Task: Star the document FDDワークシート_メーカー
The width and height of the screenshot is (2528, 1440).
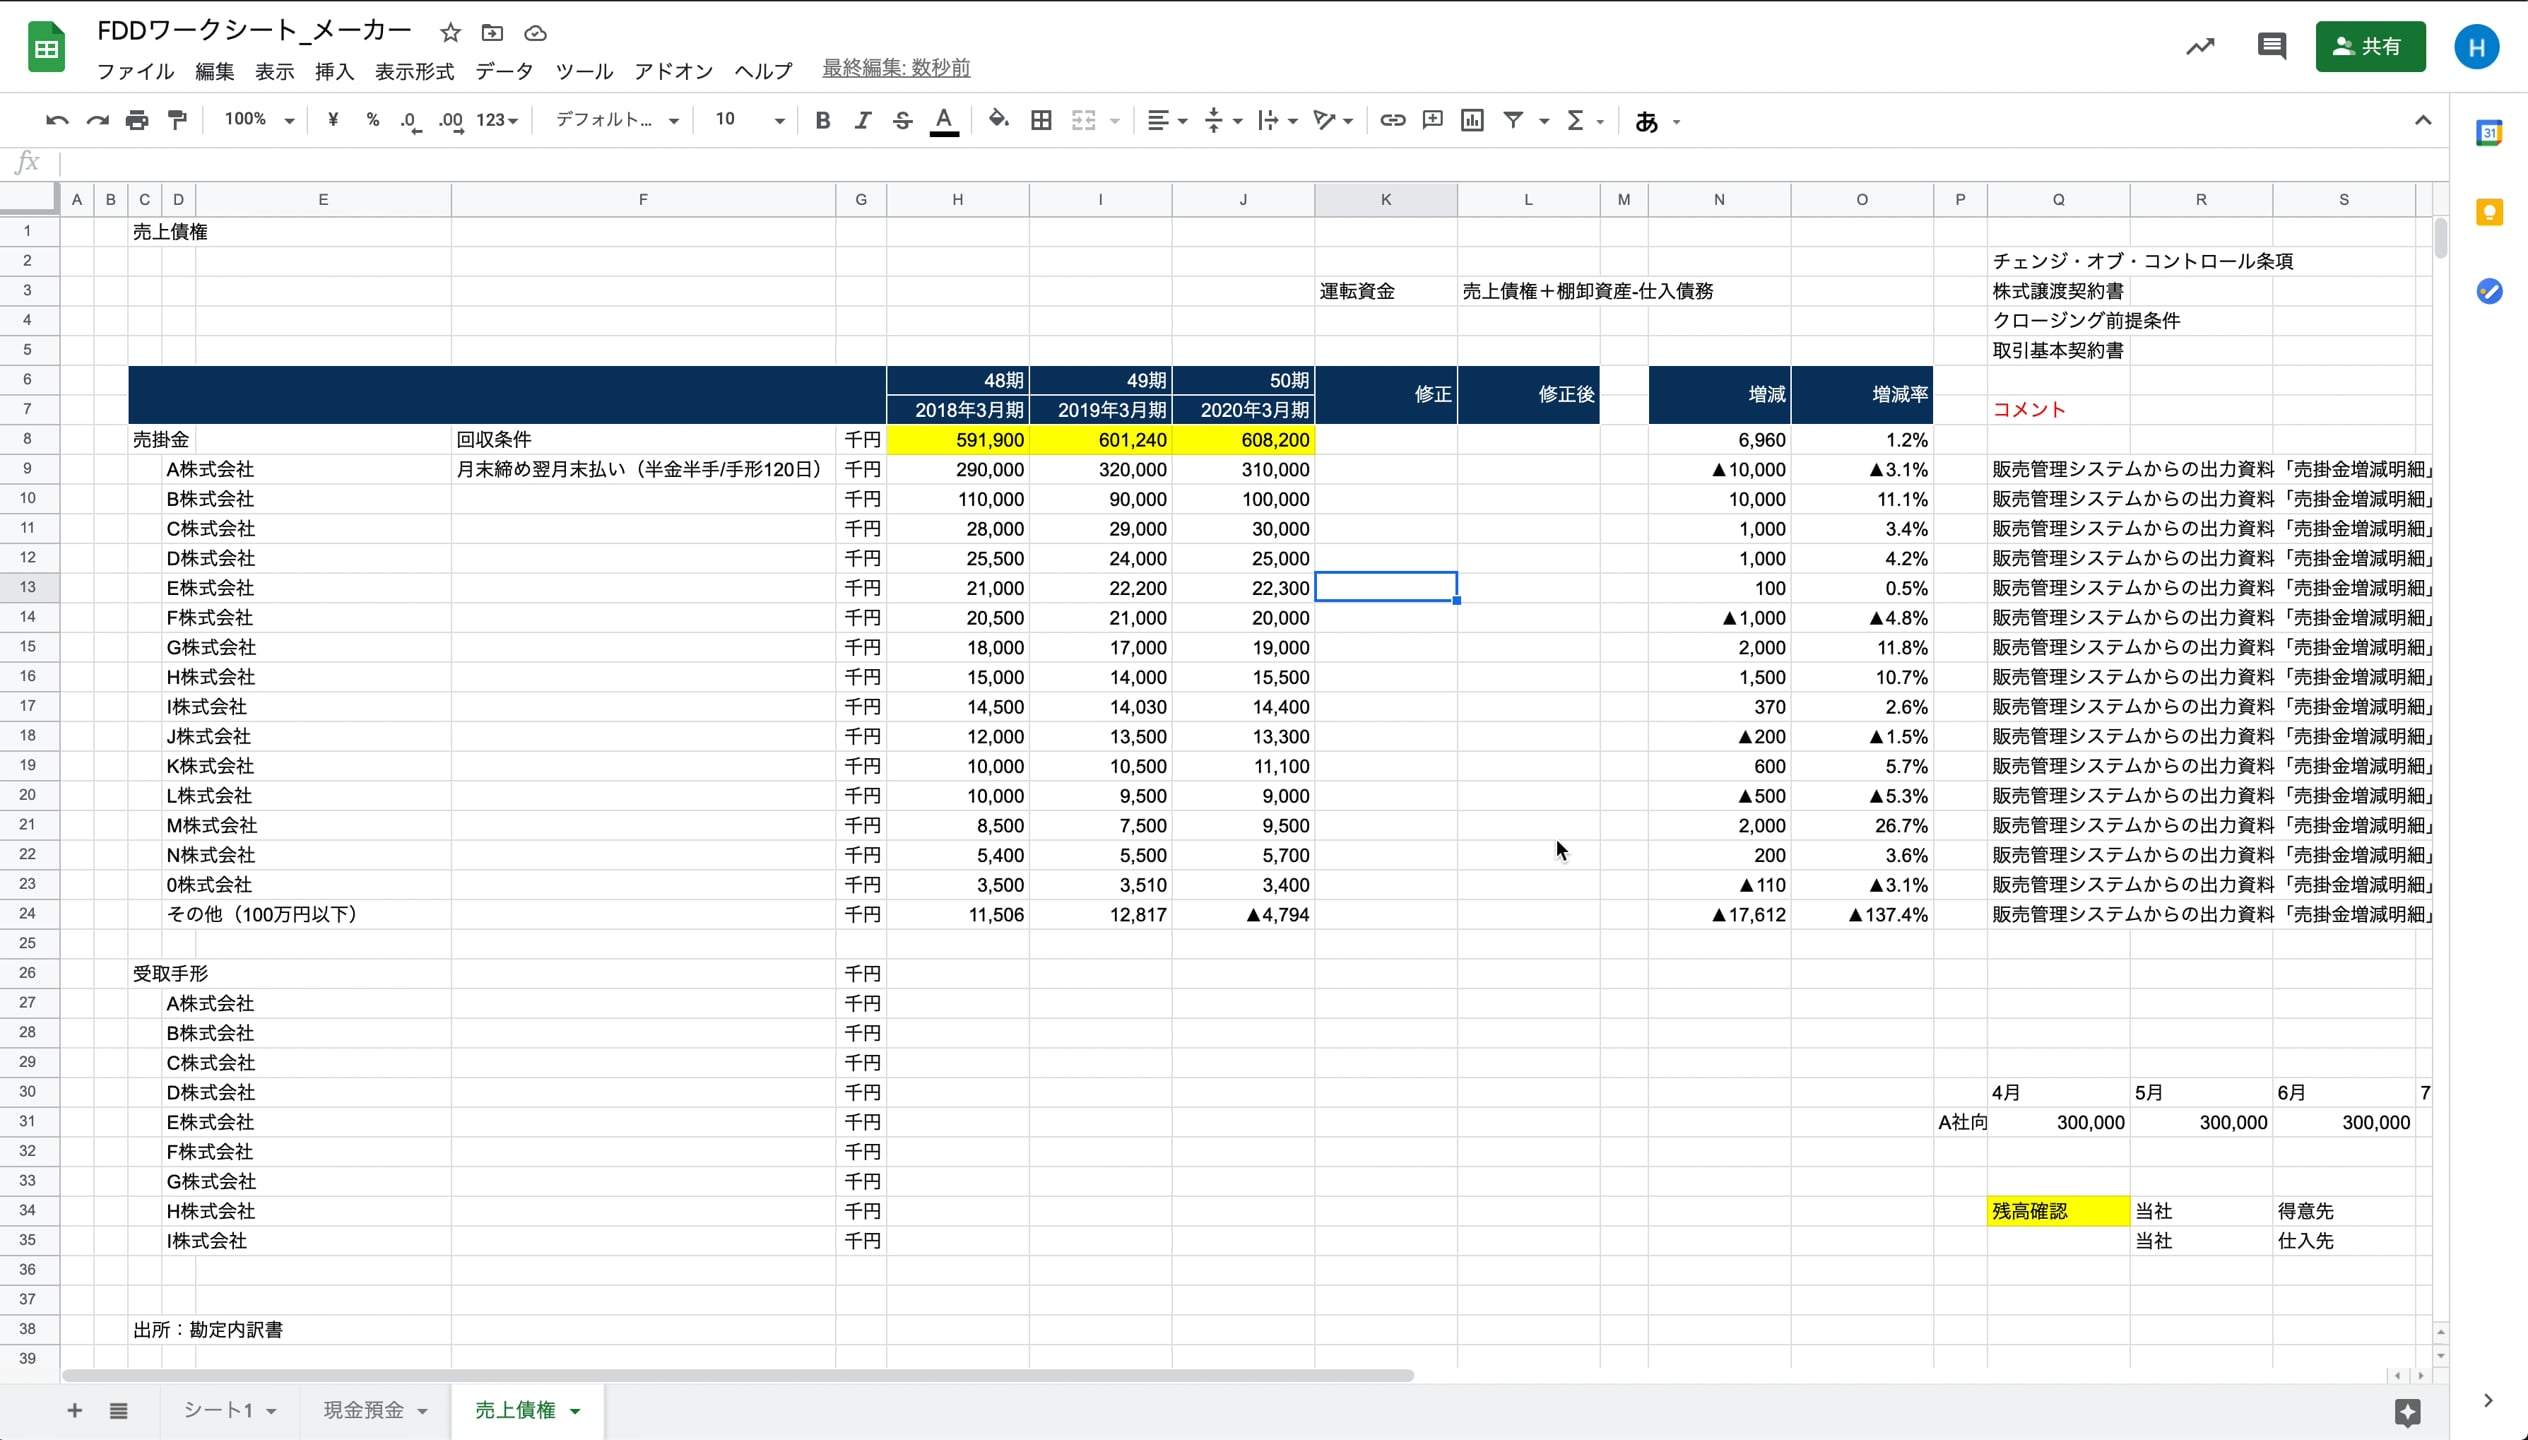Action: coord(450,33)
